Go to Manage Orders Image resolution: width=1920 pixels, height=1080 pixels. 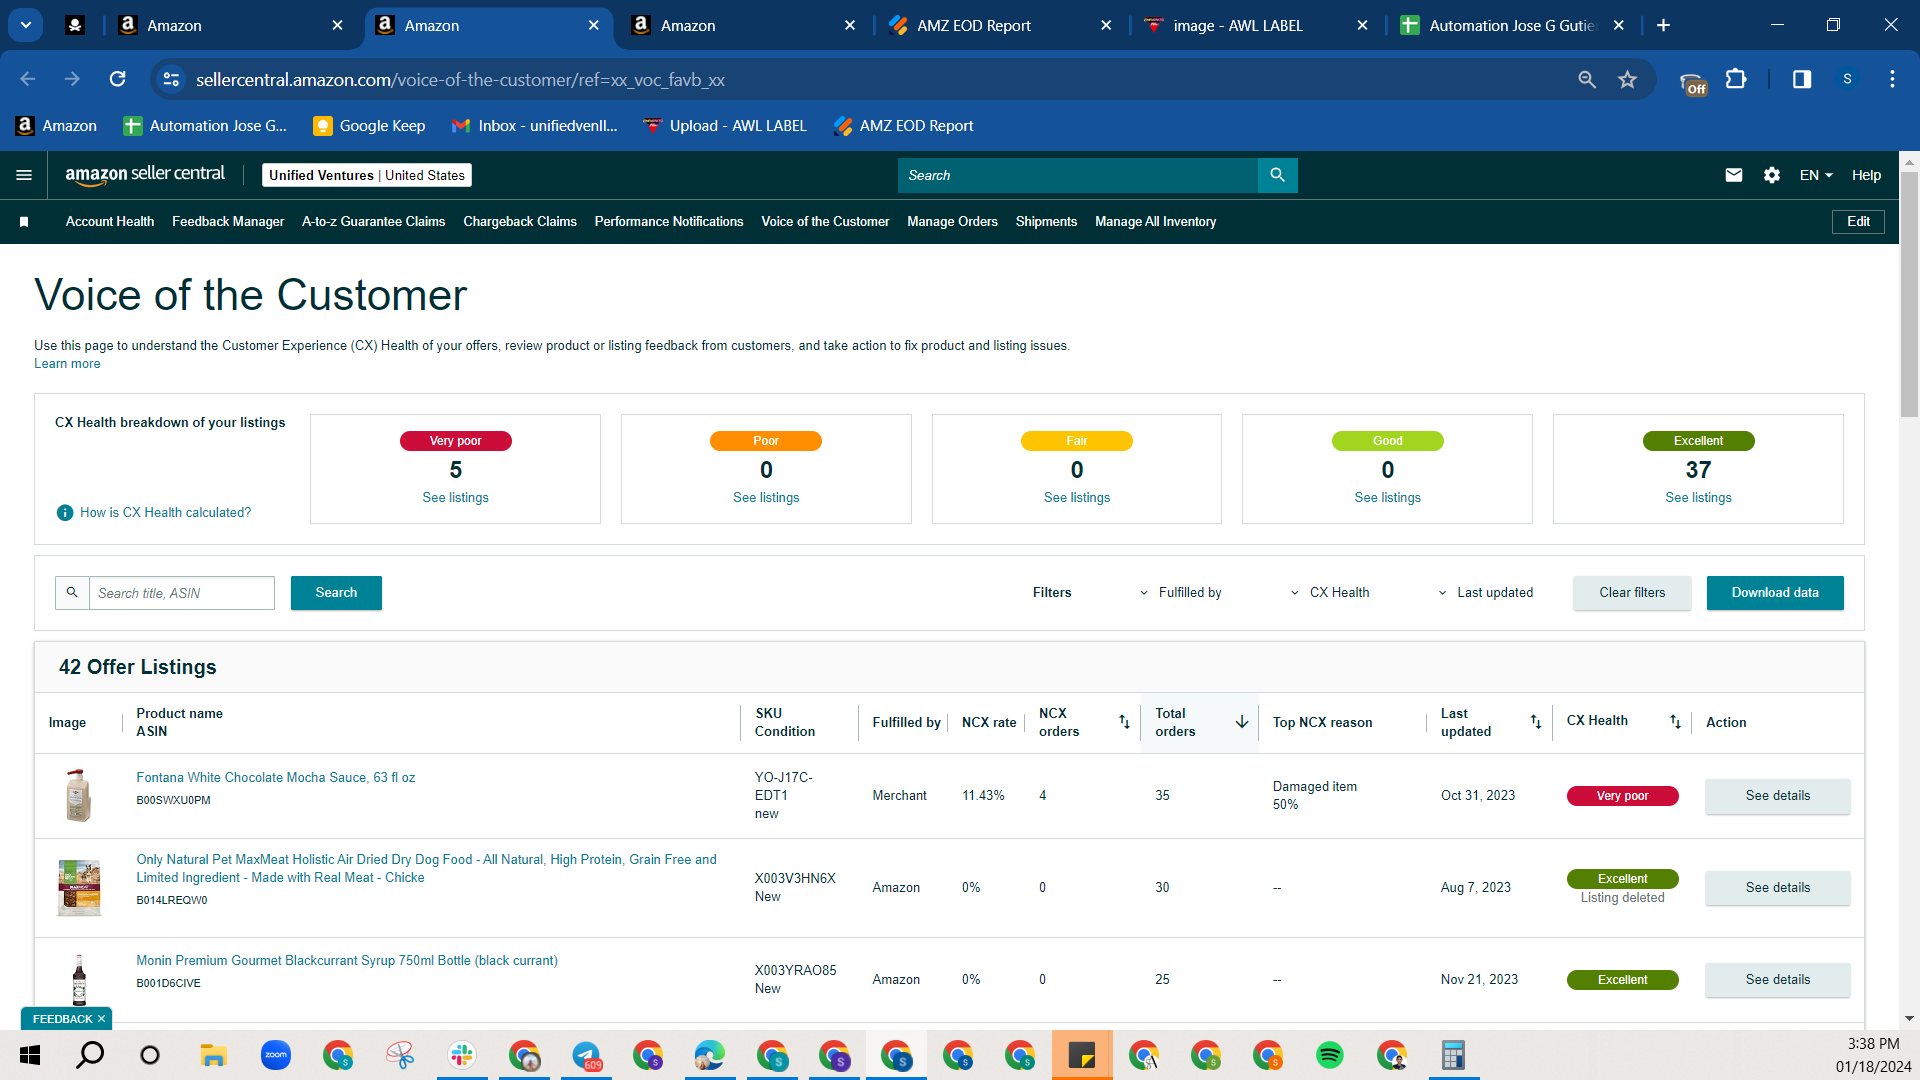952,222
